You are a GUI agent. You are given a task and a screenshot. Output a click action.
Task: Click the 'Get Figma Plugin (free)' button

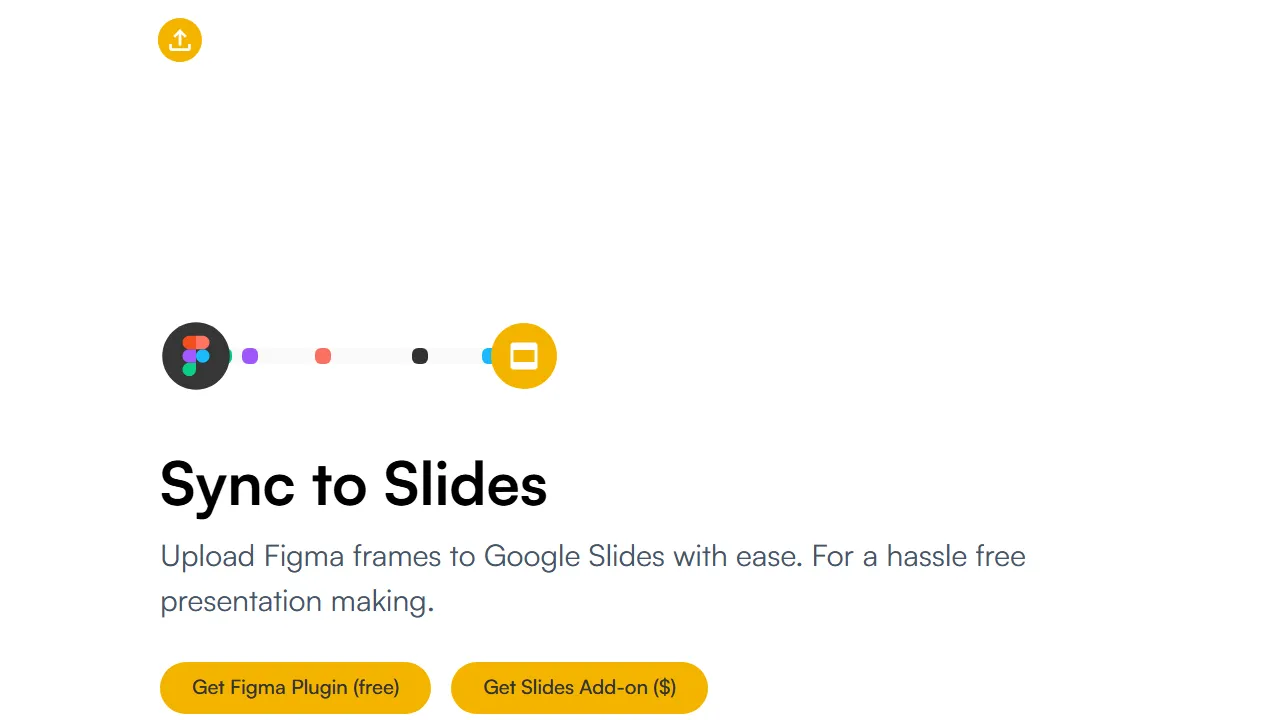pyautogui.click(x=295, y=687)
